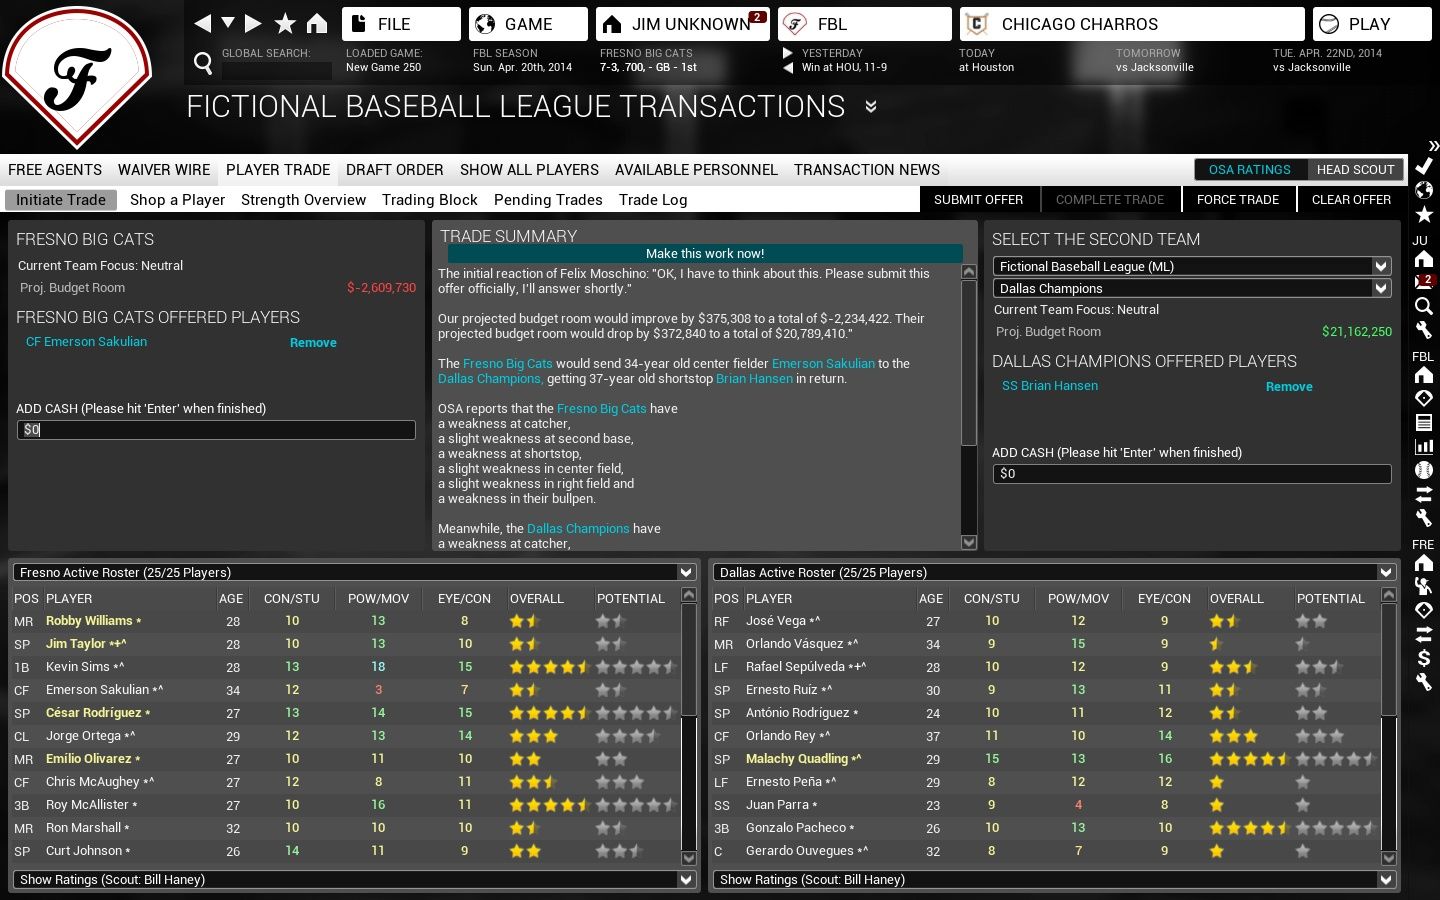This screenshot has width=1440, height=900.
Task: Click the global search magnifier icon
Action: (203, 65)
